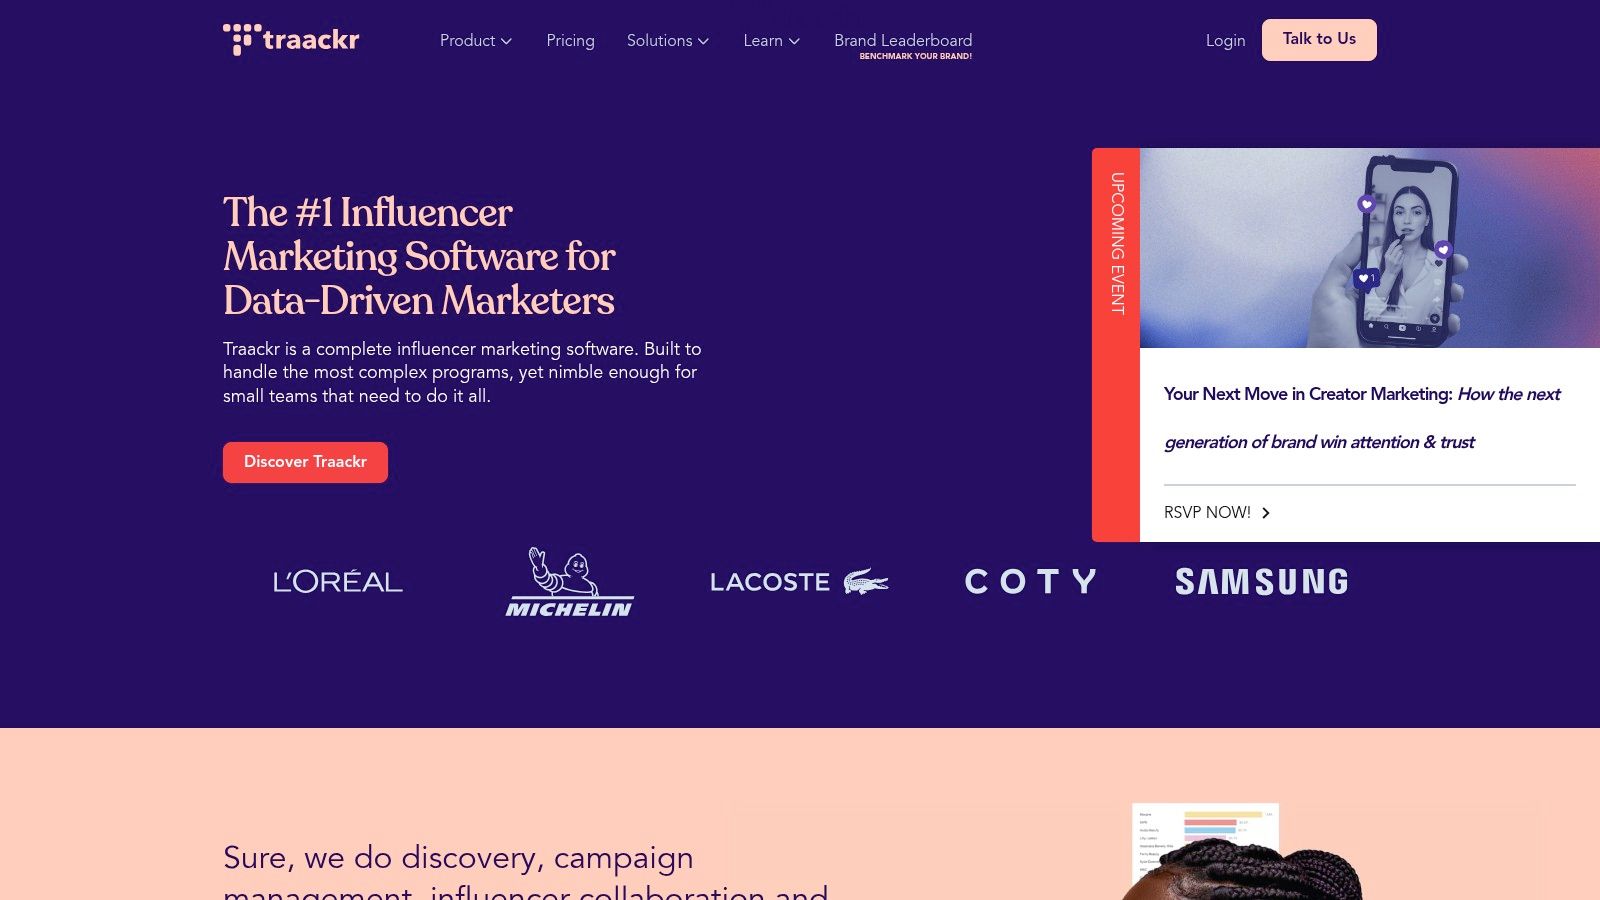Screen dimensions: 1600x900
Task: Expand the Solutions dropdown menu
Action: point(668,41)
